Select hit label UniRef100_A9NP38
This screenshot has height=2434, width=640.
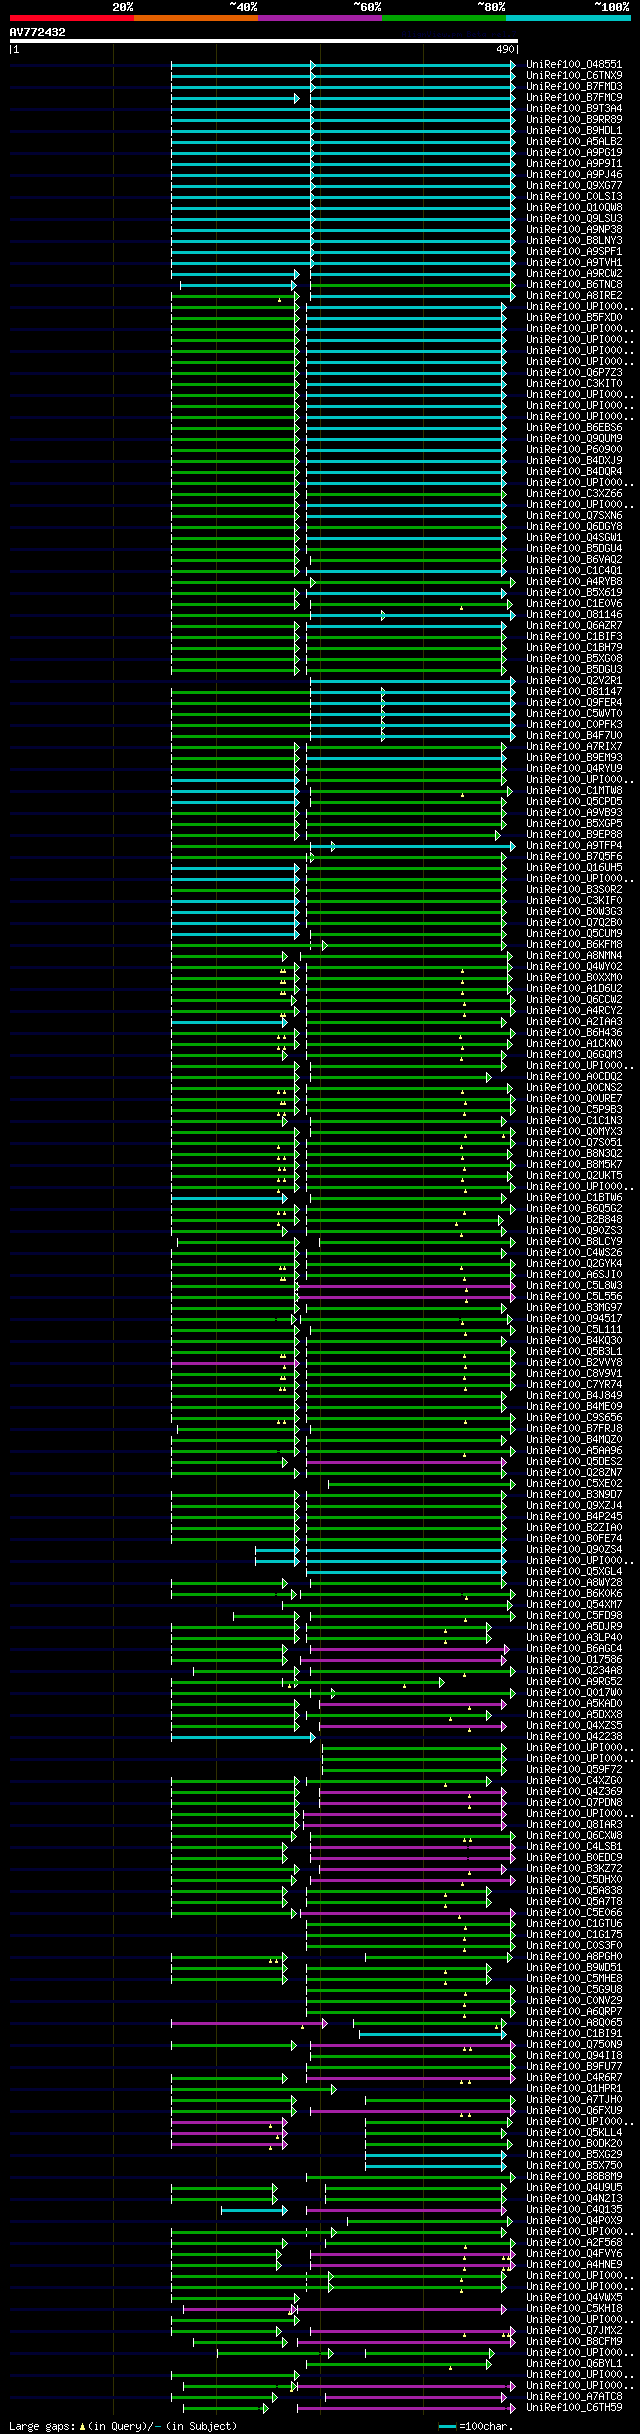click(x=574, y=229)
